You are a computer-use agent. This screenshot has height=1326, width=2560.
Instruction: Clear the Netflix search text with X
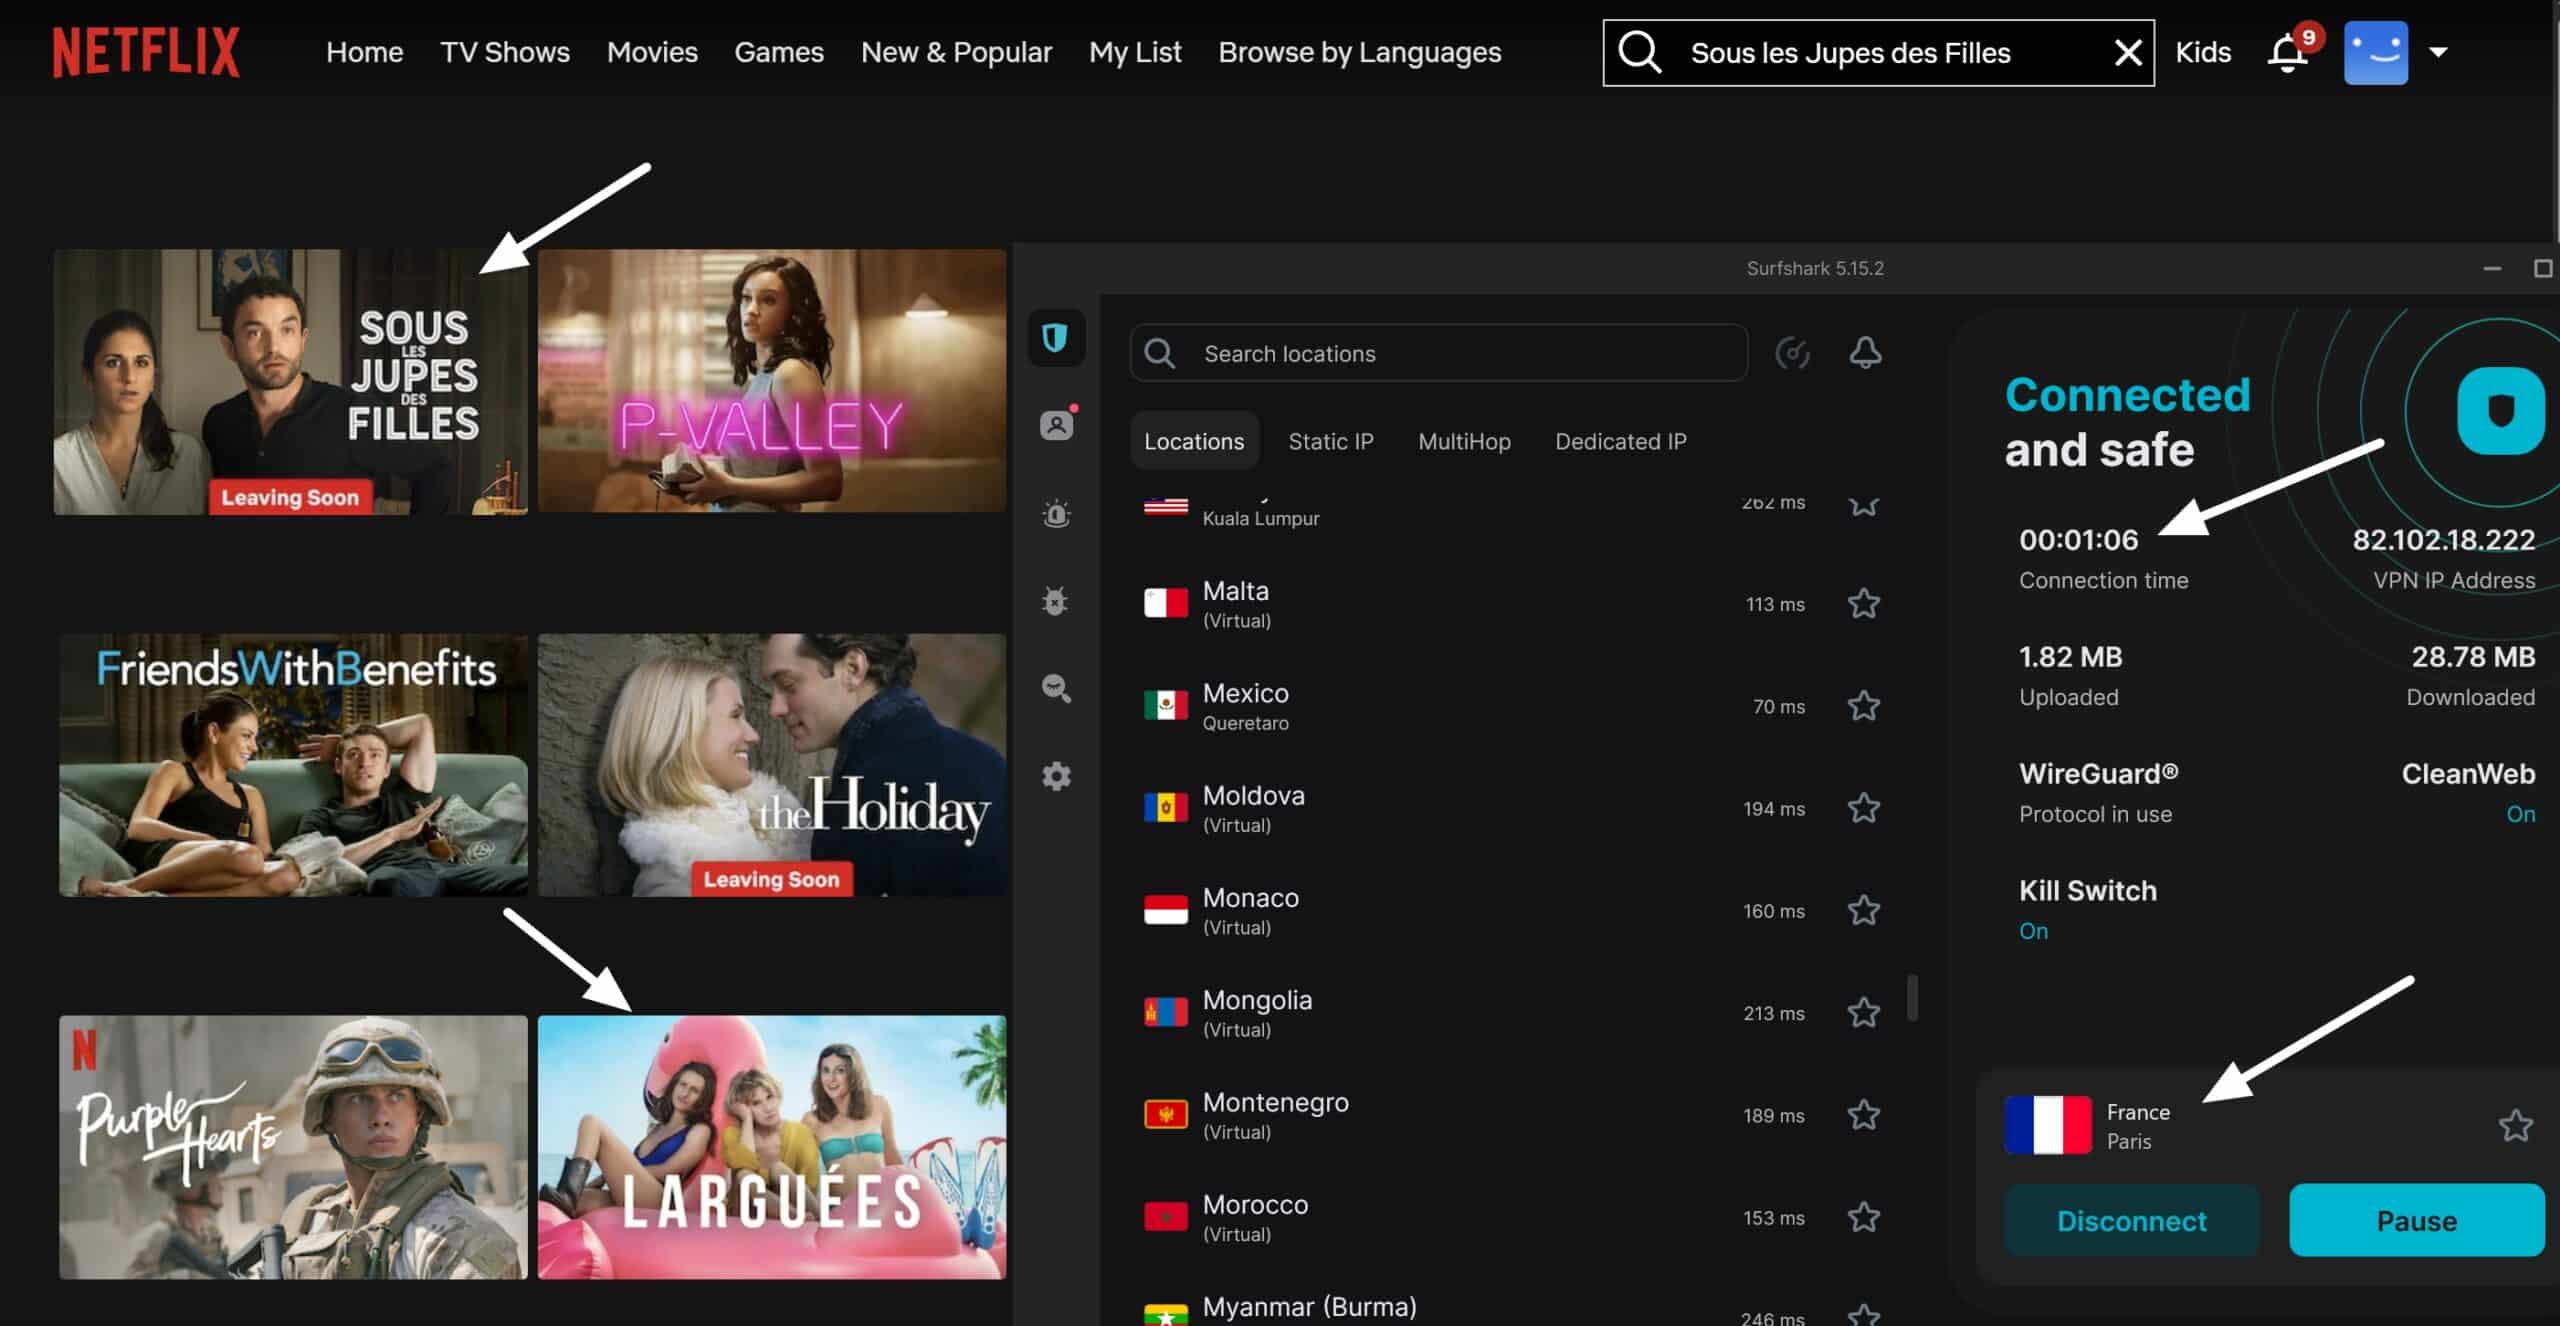(2128, 52)
